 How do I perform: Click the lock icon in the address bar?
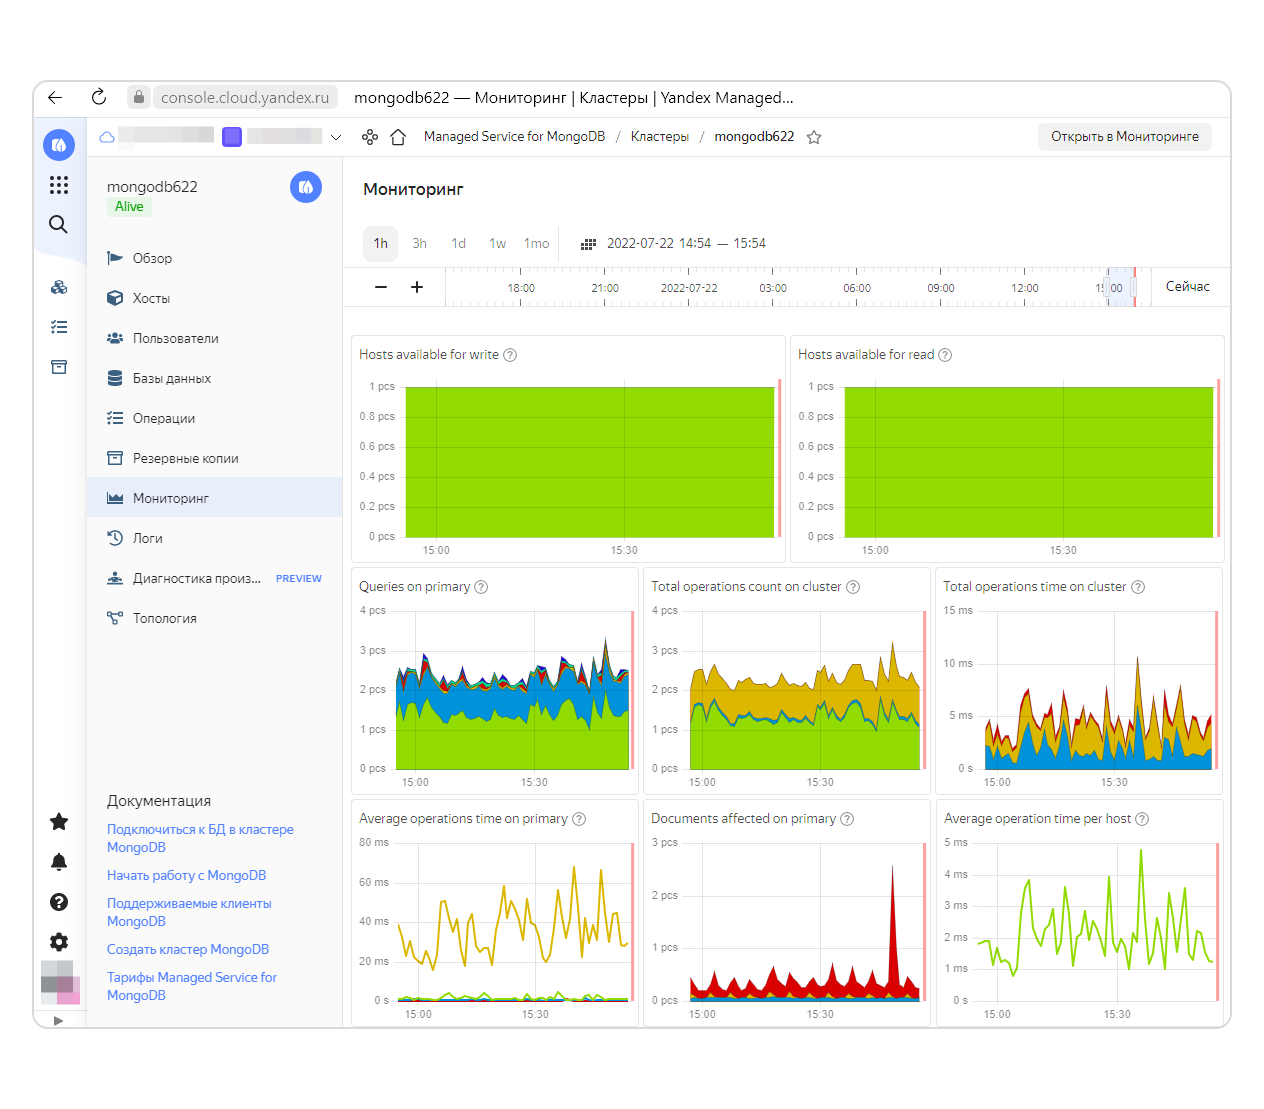tap(139, 97)
